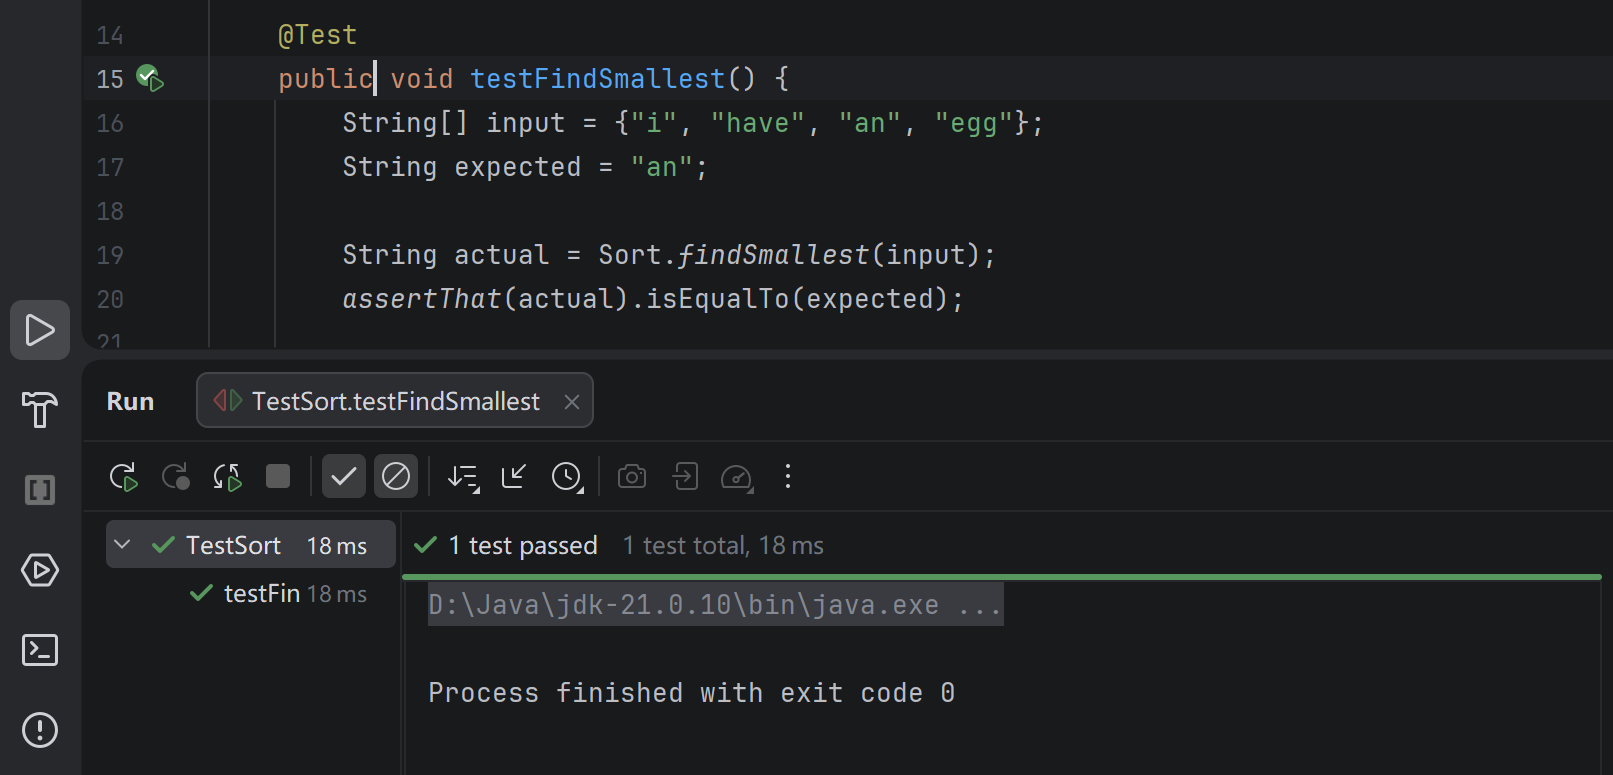The image size is (1613, 775).
Task: Click the "egg" string literal on line 16
Action: (974, 123)
